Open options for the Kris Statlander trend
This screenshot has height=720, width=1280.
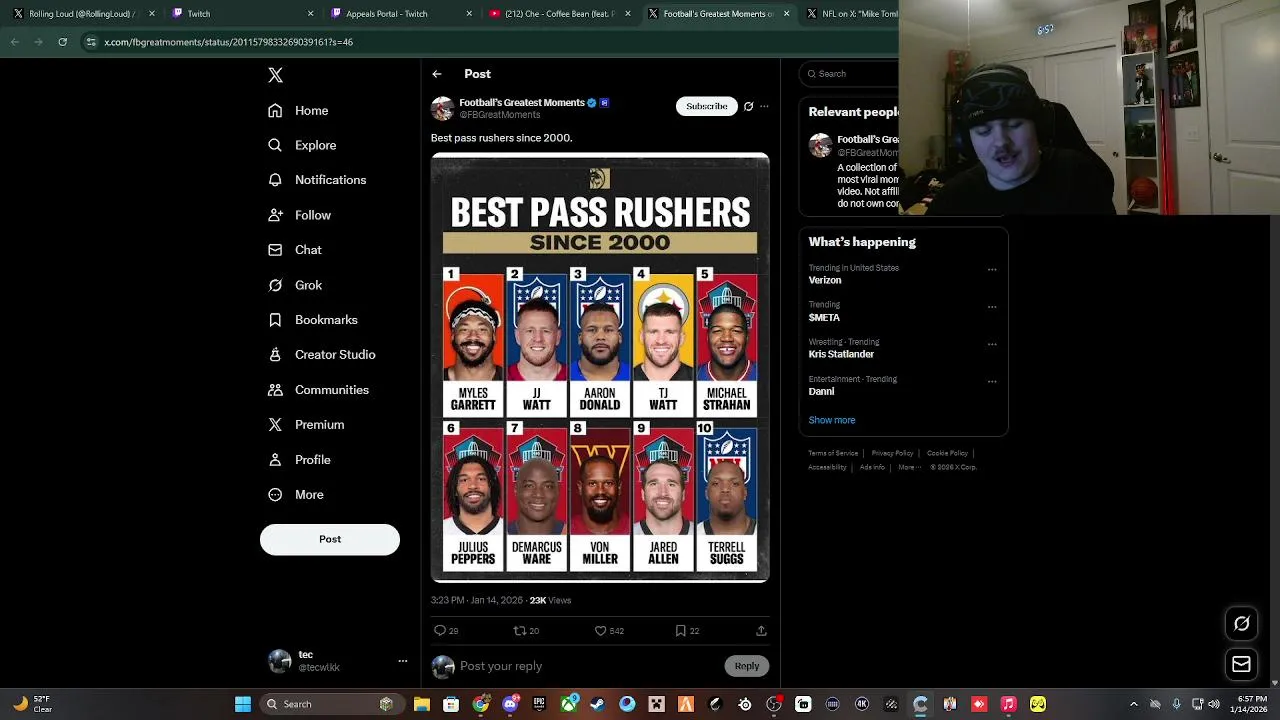point(992,343)
